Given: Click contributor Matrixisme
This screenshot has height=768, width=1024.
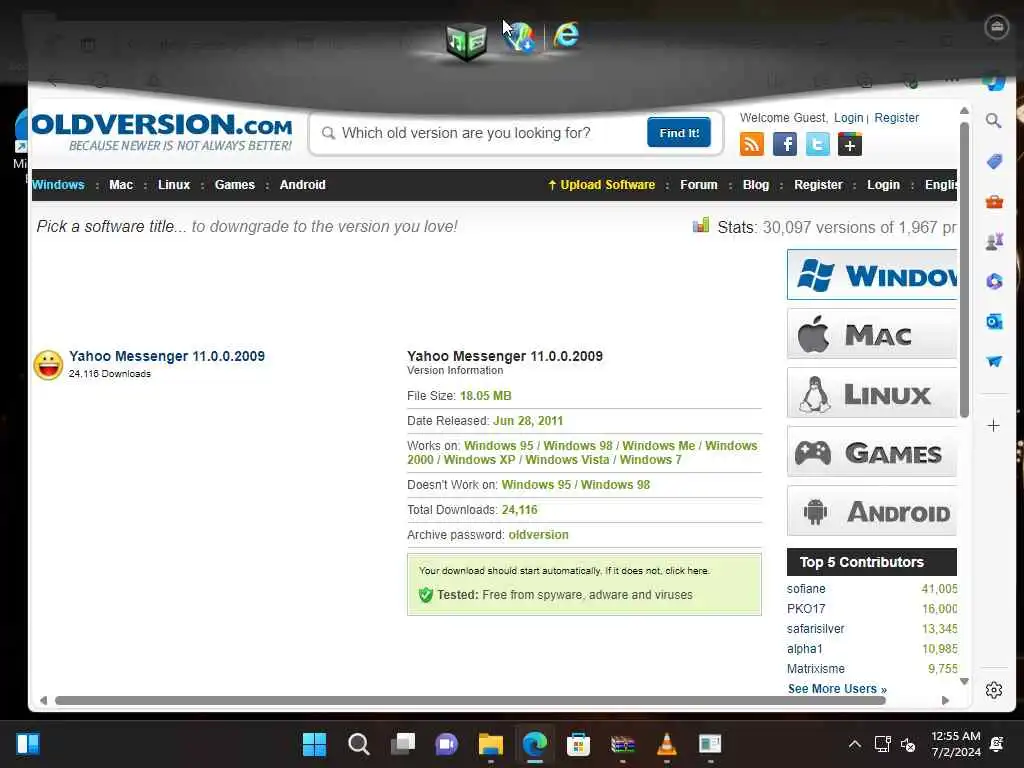Looking at the screenshot, I should [815, 669].
